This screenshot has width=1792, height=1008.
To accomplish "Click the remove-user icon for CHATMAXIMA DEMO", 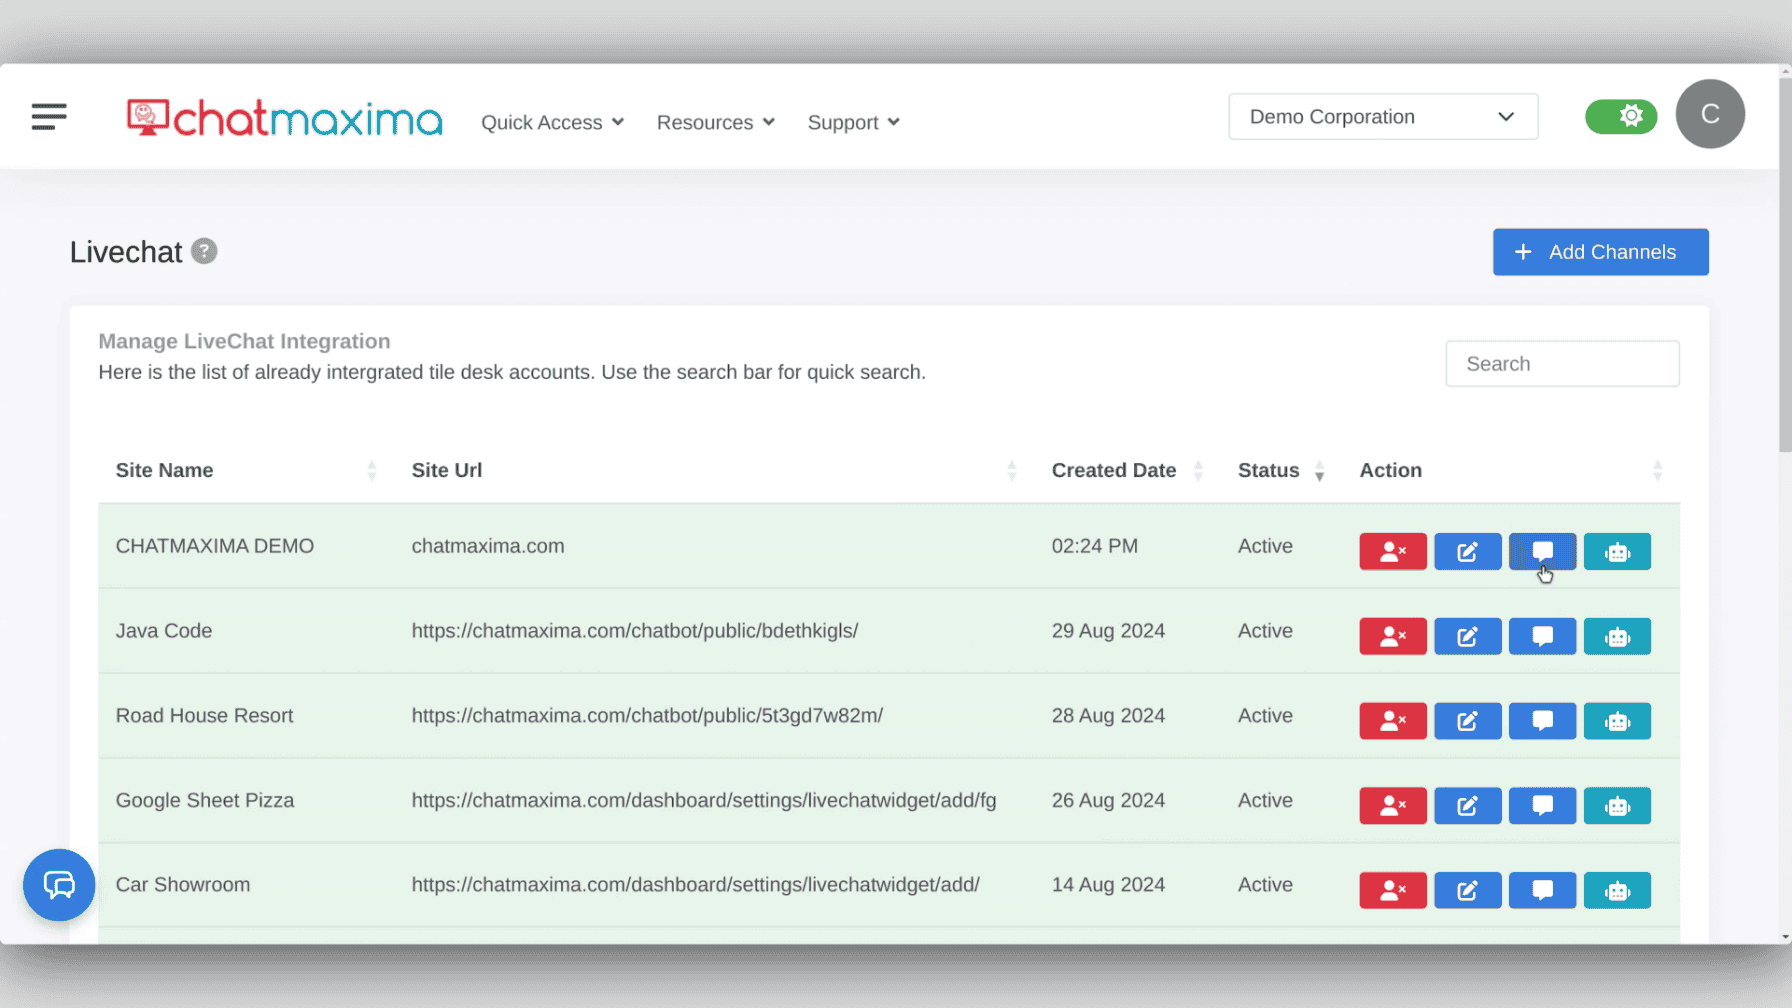I will pos(1392,551).
